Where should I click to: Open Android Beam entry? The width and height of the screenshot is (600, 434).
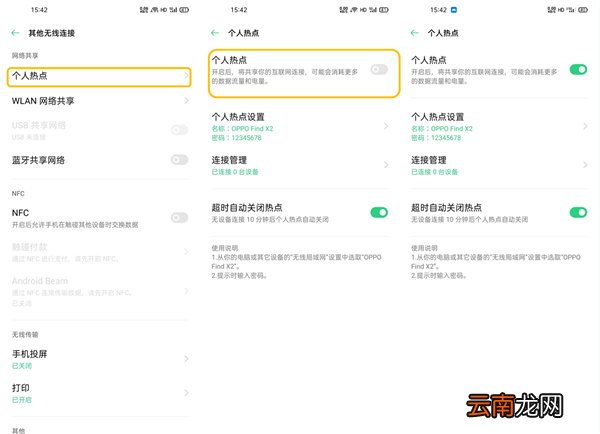pos(99,291)
